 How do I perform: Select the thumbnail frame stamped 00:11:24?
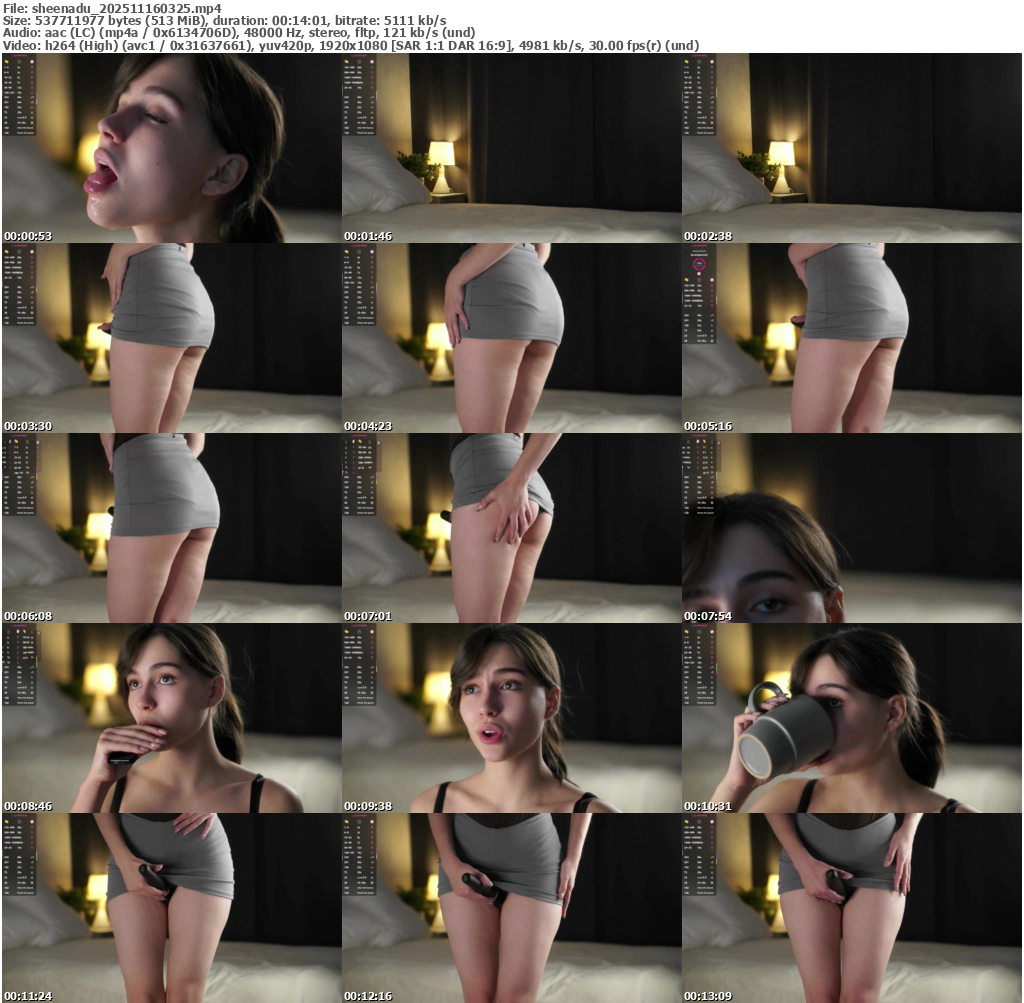coord(172,908)
